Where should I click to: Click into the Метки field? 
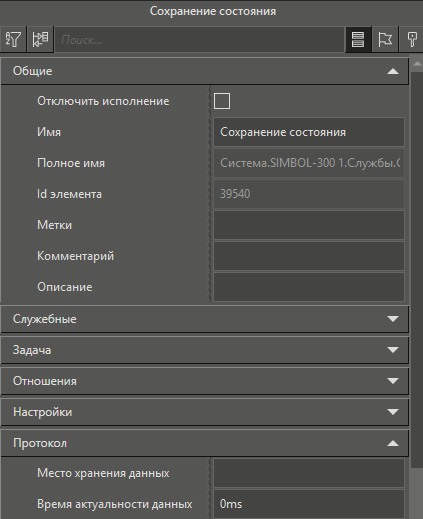[x=309, y=225]
